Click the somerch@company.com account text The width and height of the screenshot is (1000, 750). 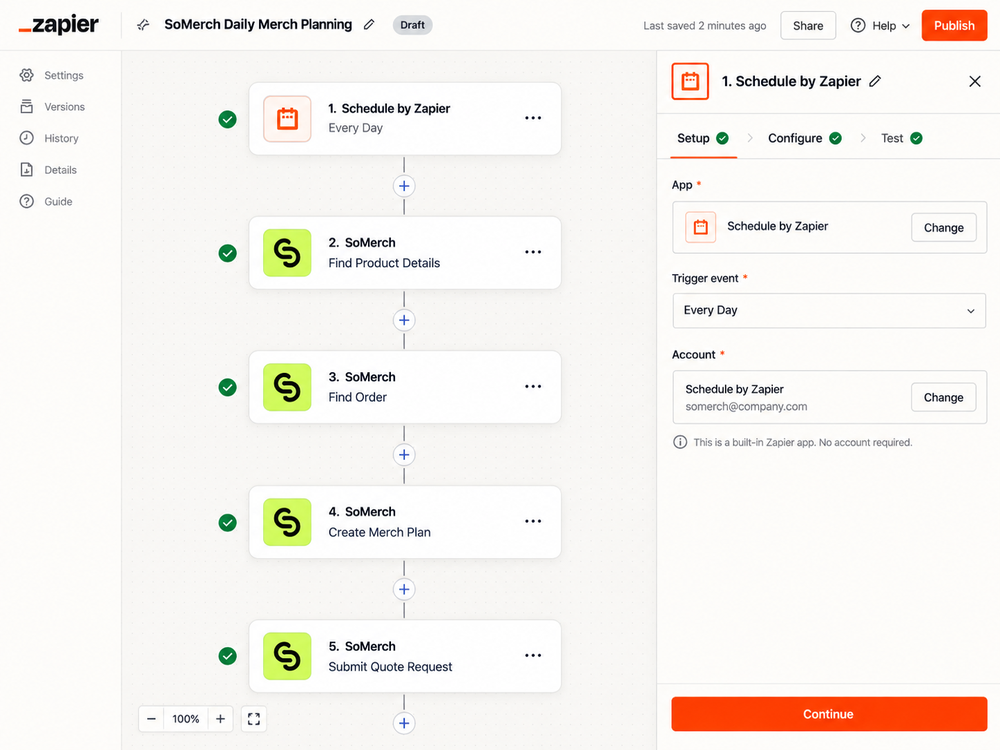coord(746,407)
